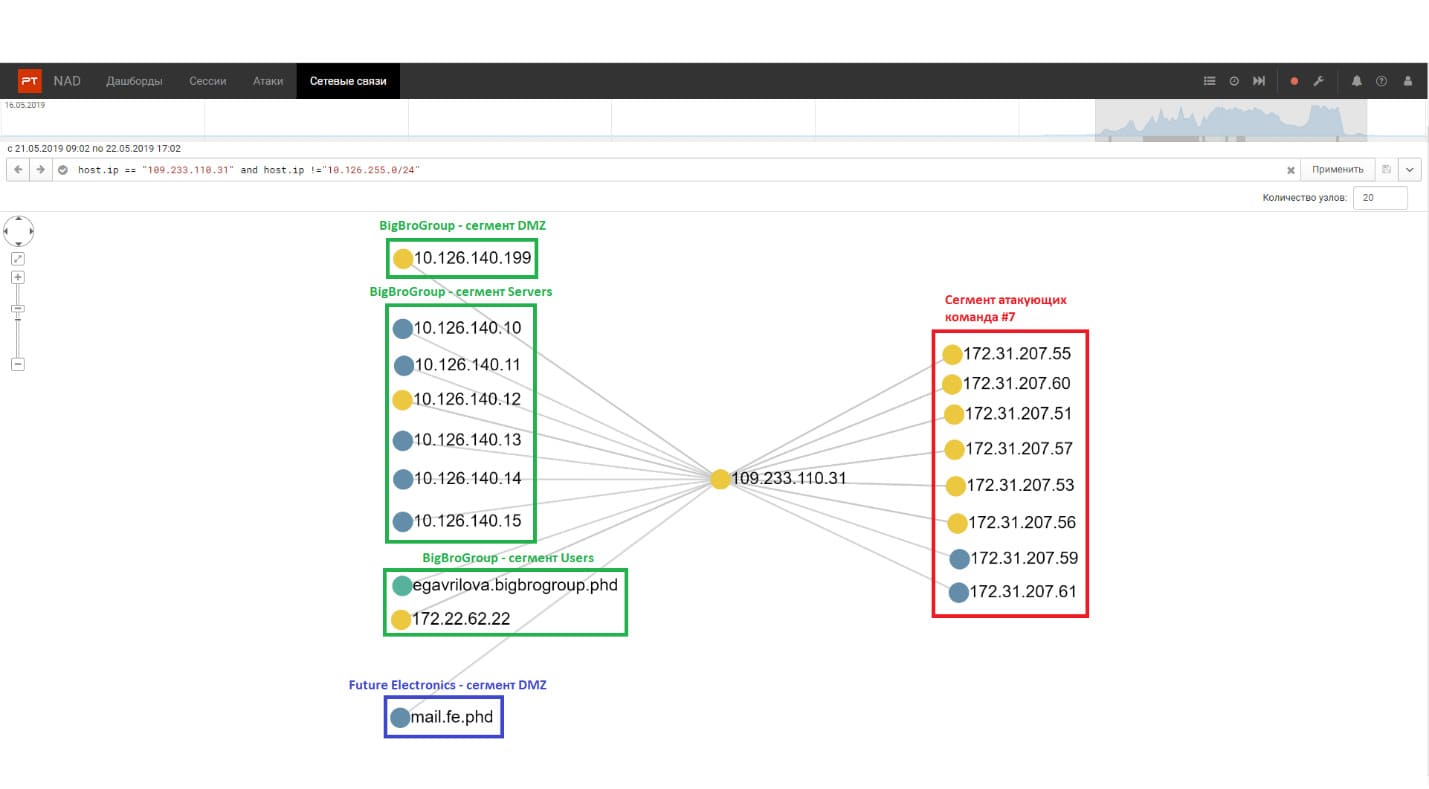Screen dimensions: 1429x789
Task: Select the central node 109.233.110.31
Action: click(720, 479)
